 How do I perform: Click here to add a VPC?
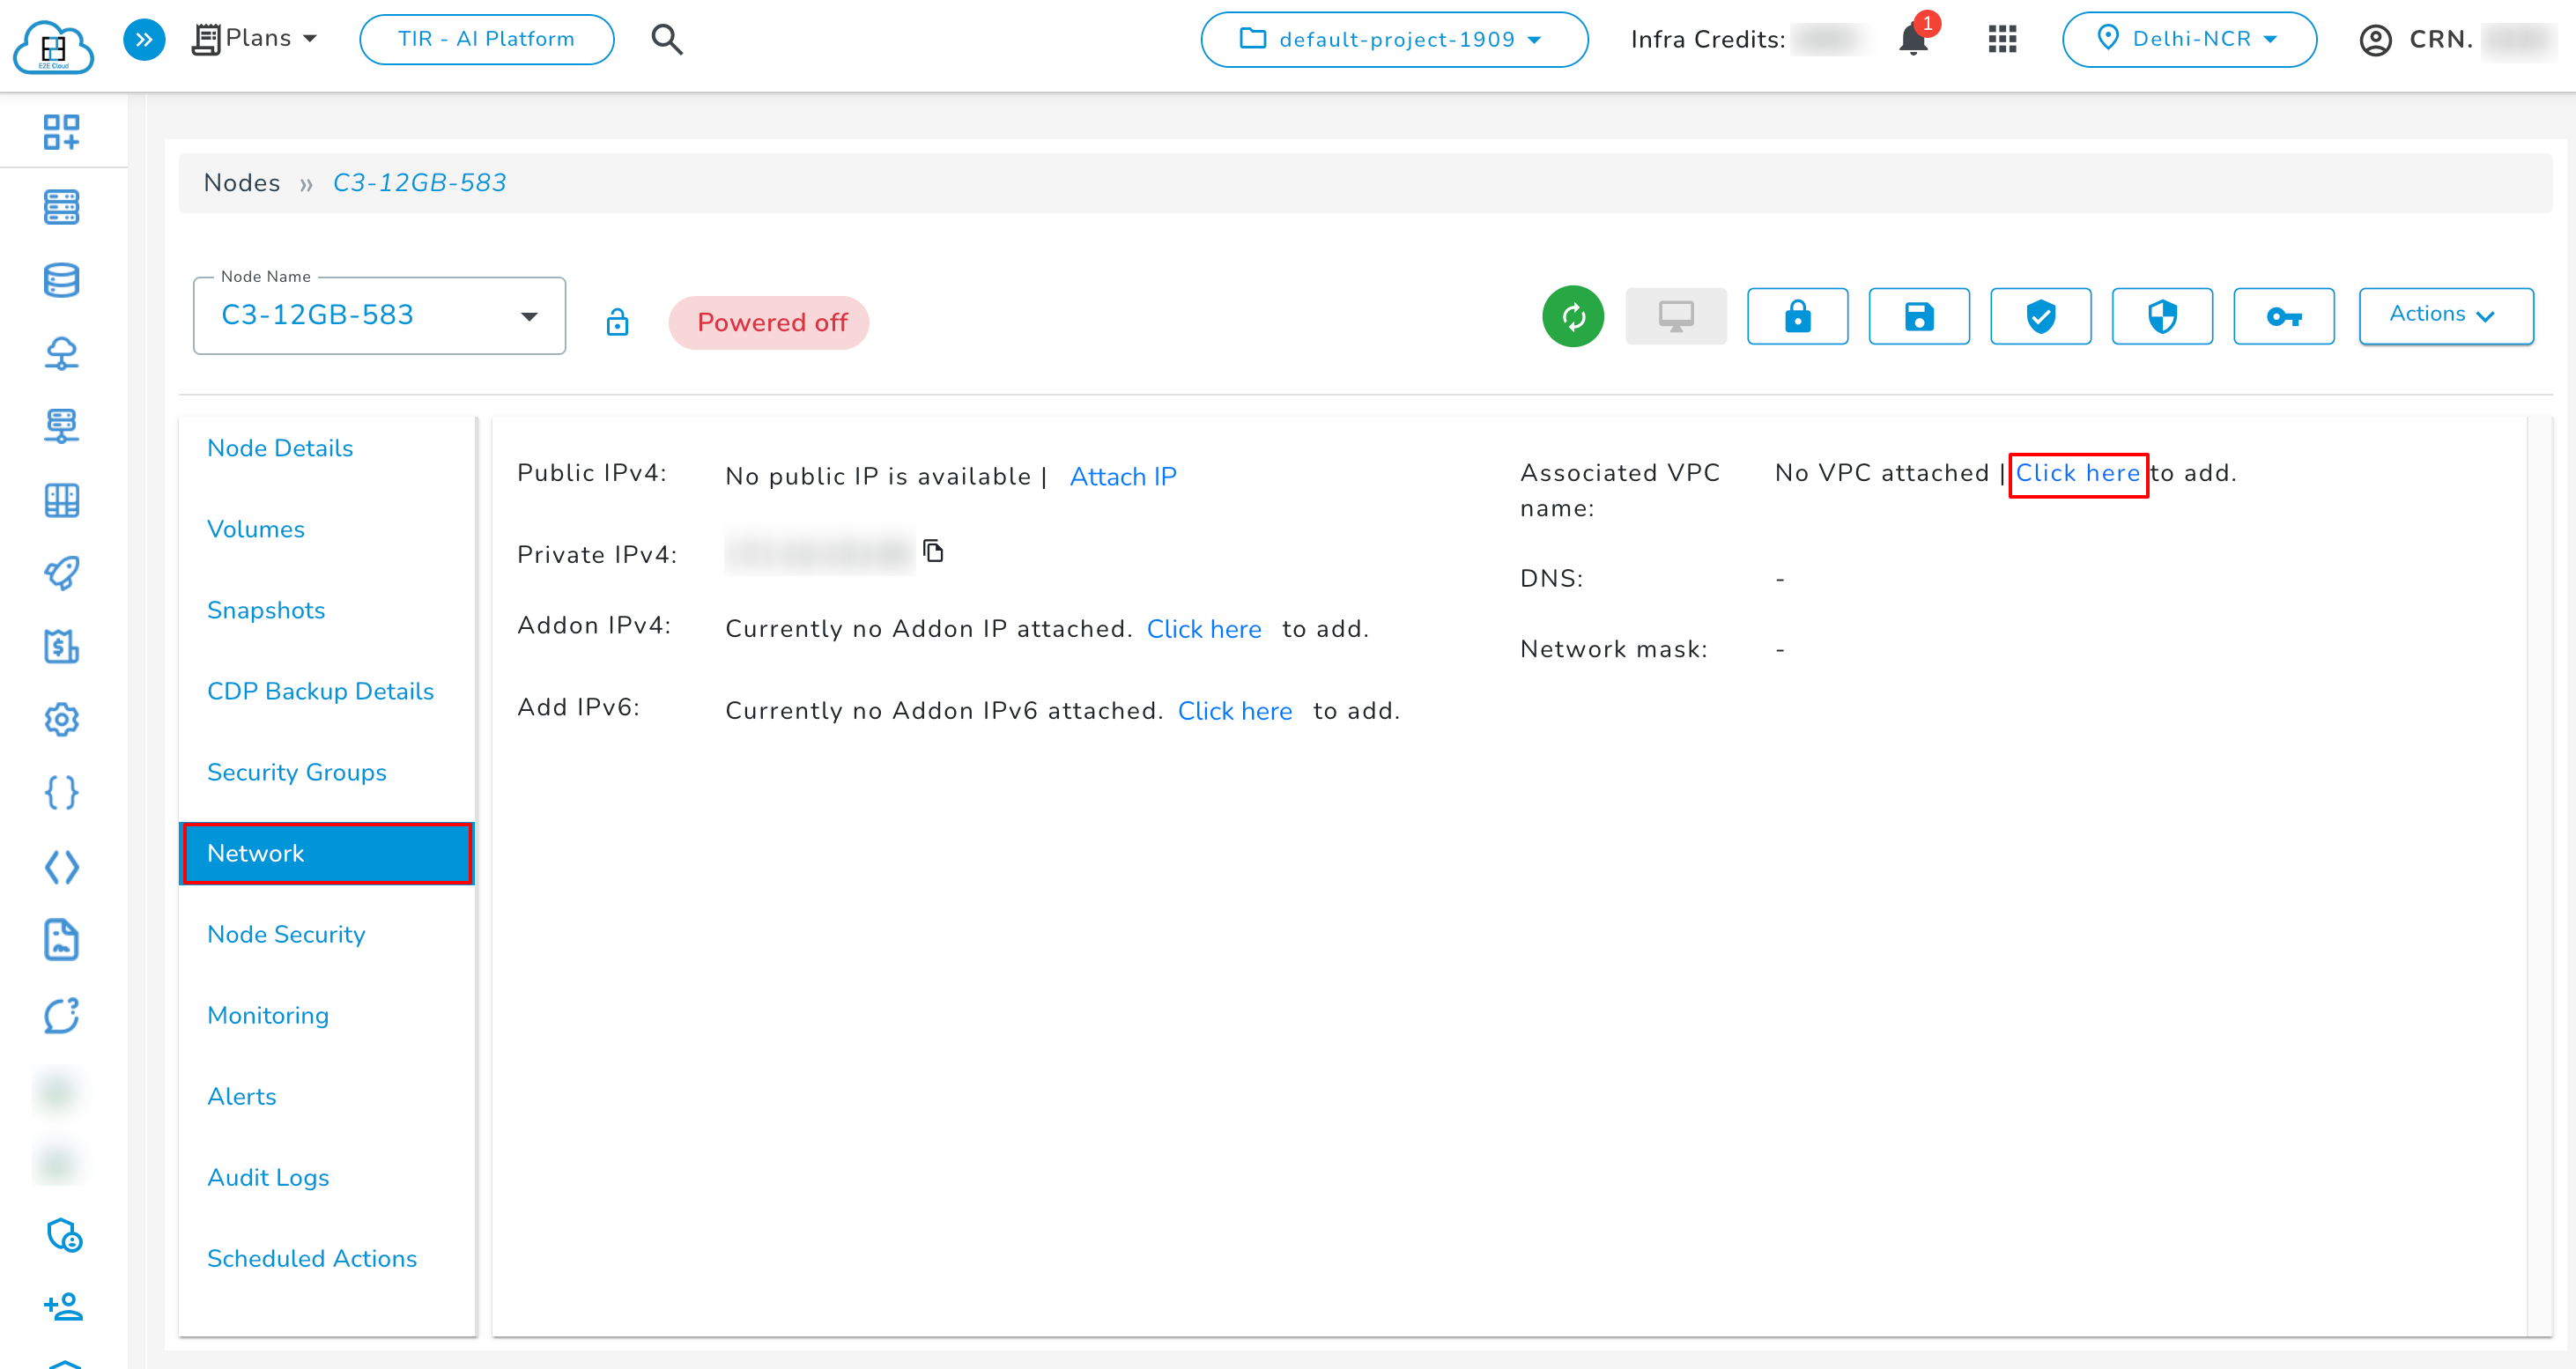click(x=2078, y=473)
